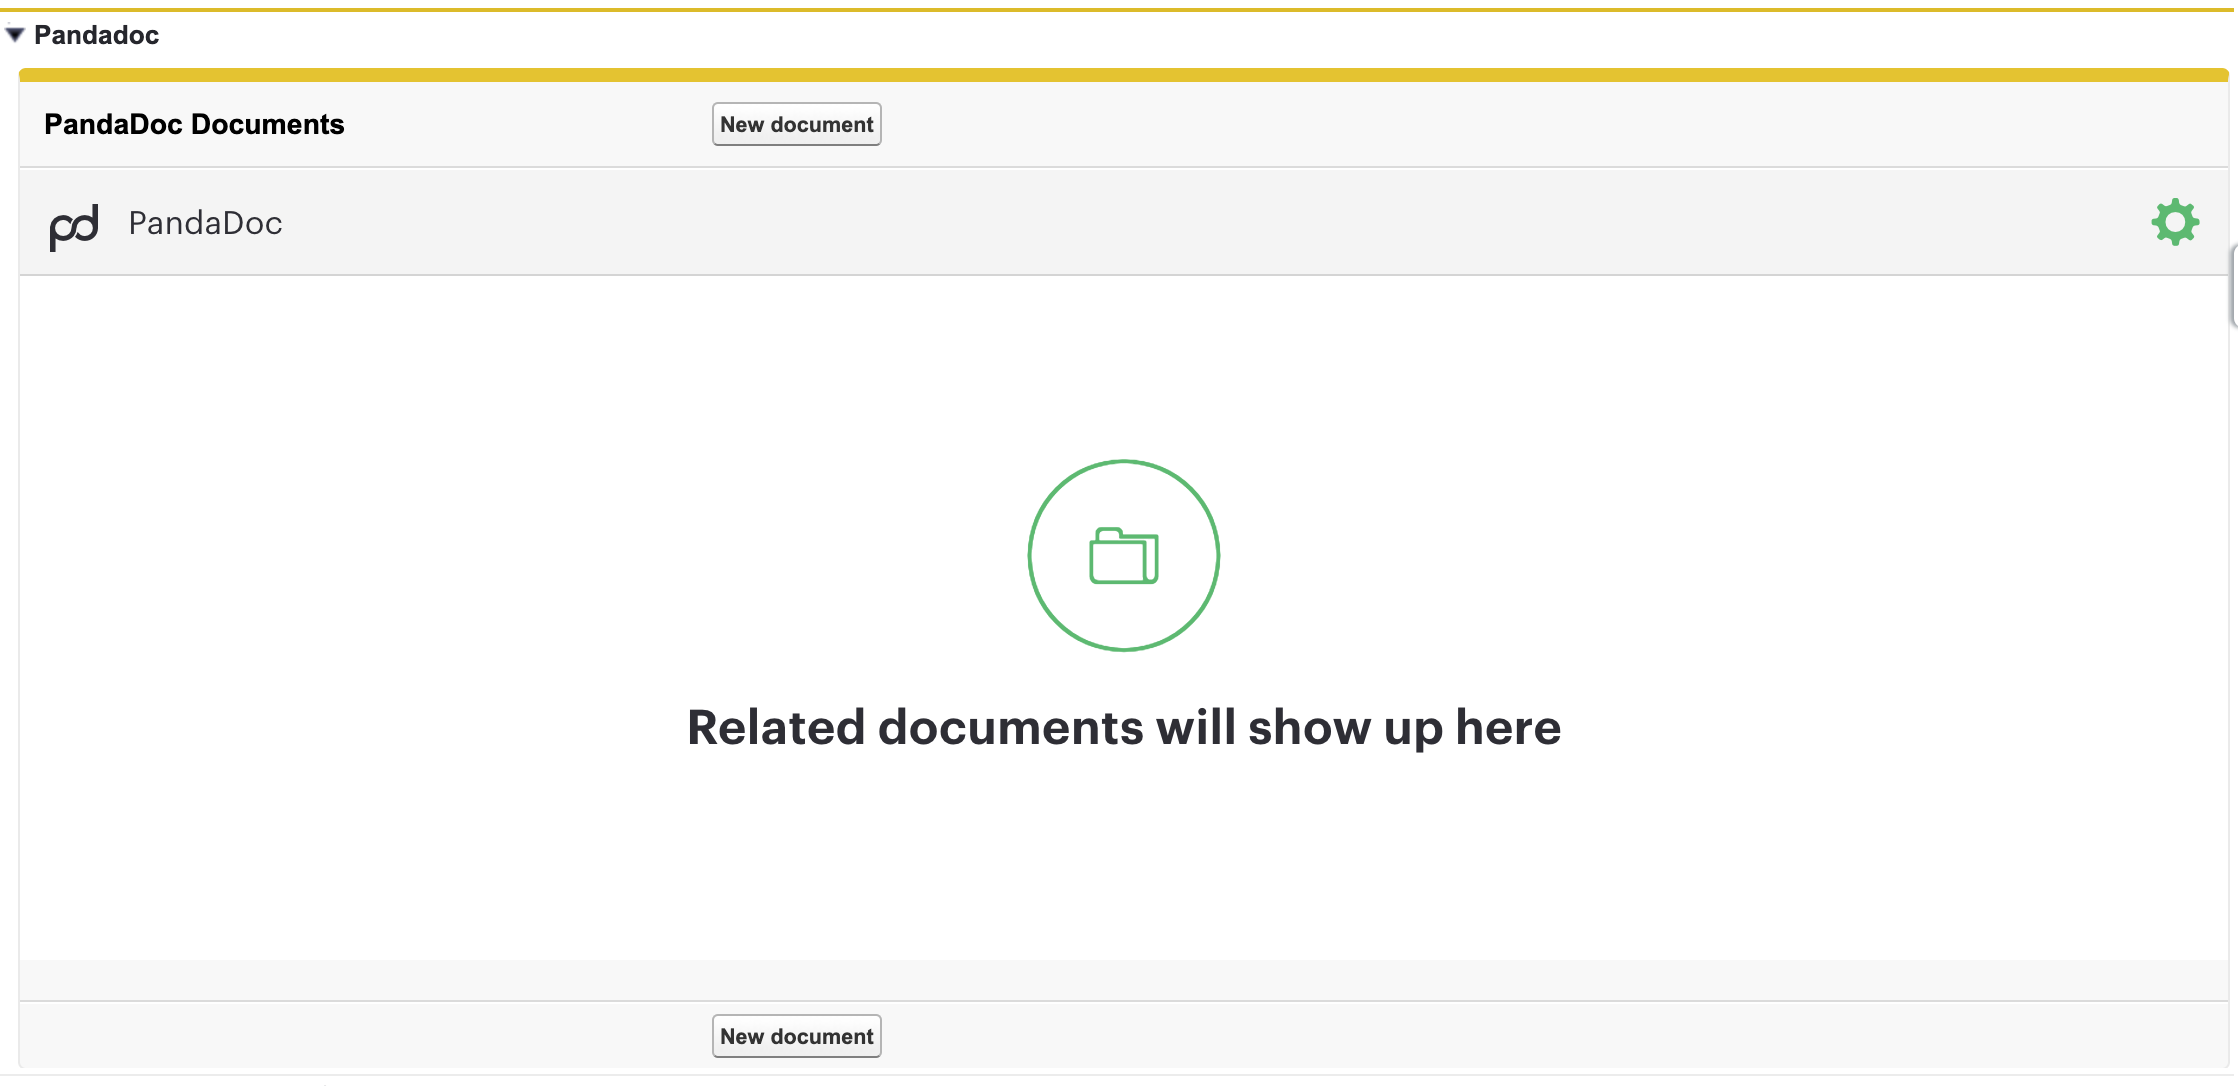Click the PandaDoc pd logo icon

coord(74,226)
